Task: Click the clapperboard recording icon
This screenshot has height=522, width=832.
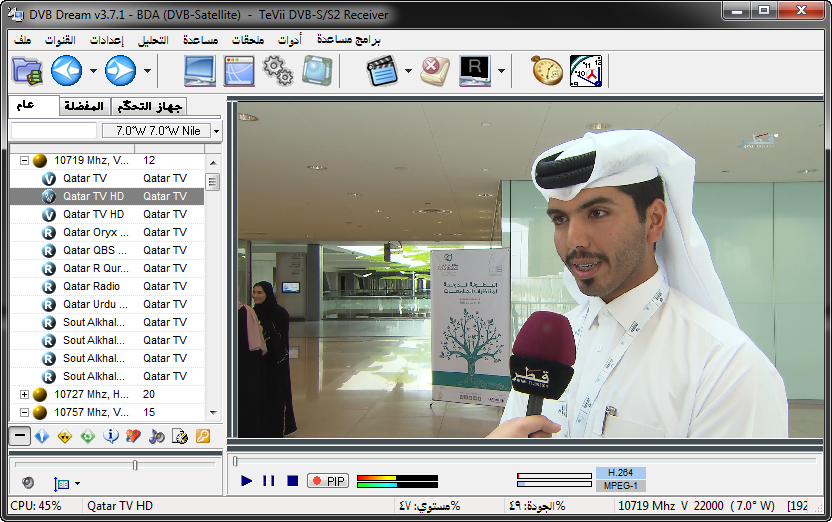Action: [x=382, y=71]
